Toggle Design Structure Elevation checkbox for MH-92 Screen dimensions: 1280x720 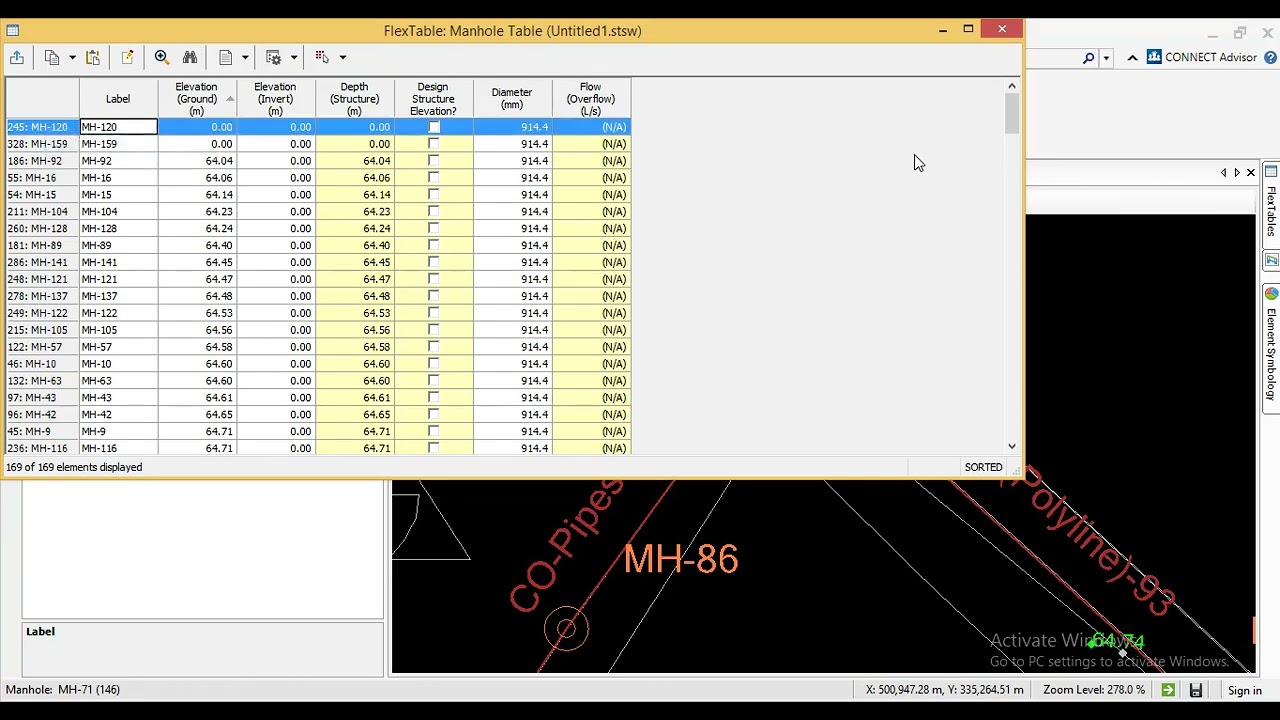[434, 161]
